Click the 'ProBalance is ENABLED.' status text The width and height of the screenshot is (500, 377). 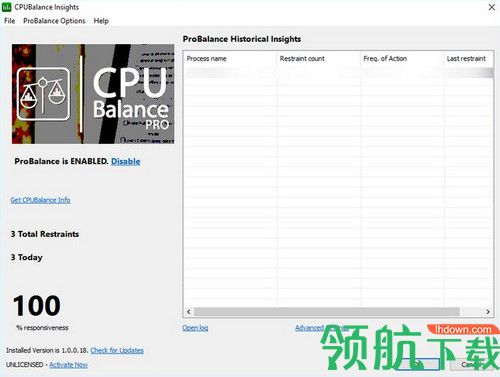(61, 161)
